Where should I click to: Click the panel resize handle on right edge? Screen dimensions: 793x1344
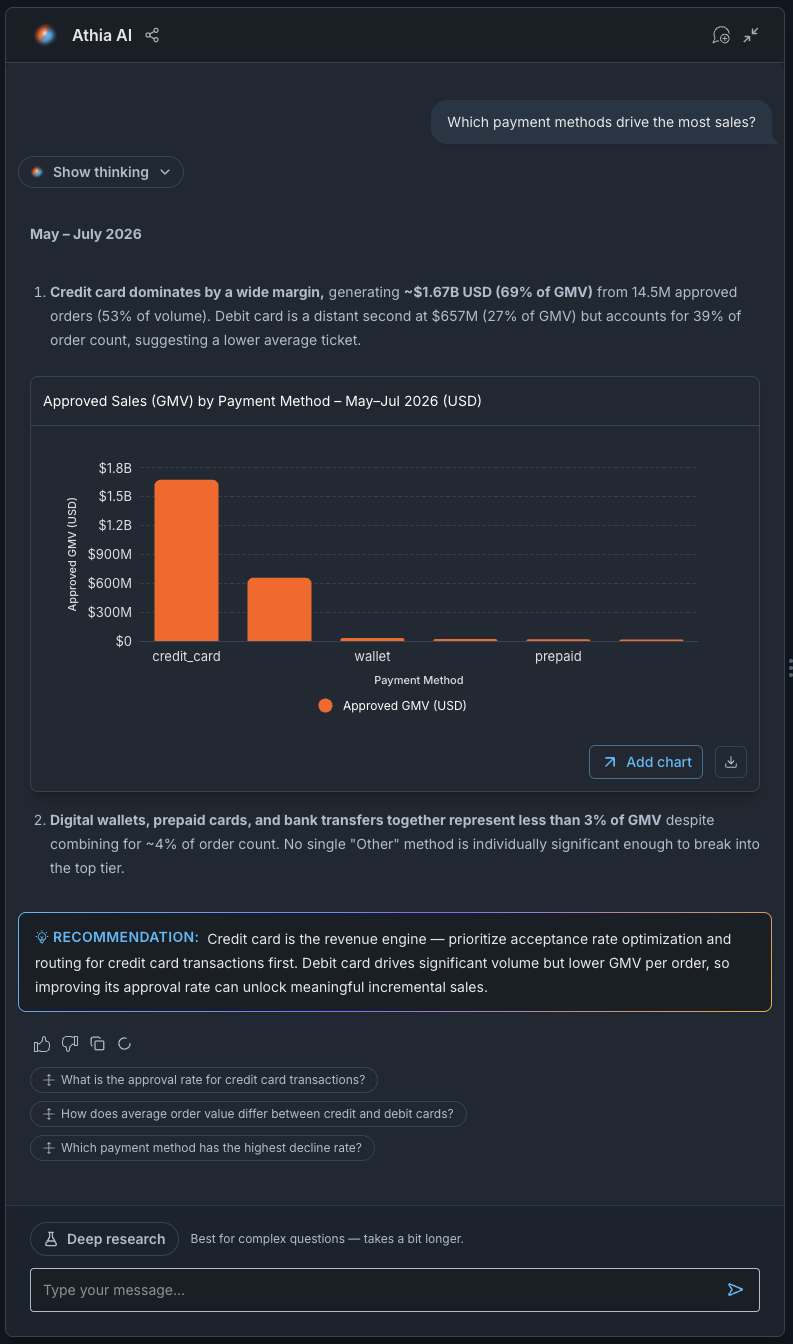click(x=790, y=668)
